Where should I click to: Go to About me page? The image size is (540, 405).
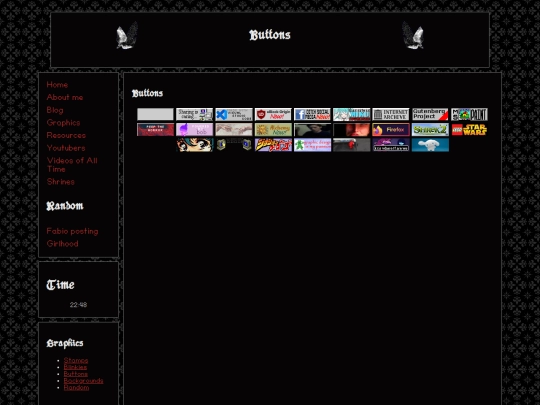pos(65,97)
